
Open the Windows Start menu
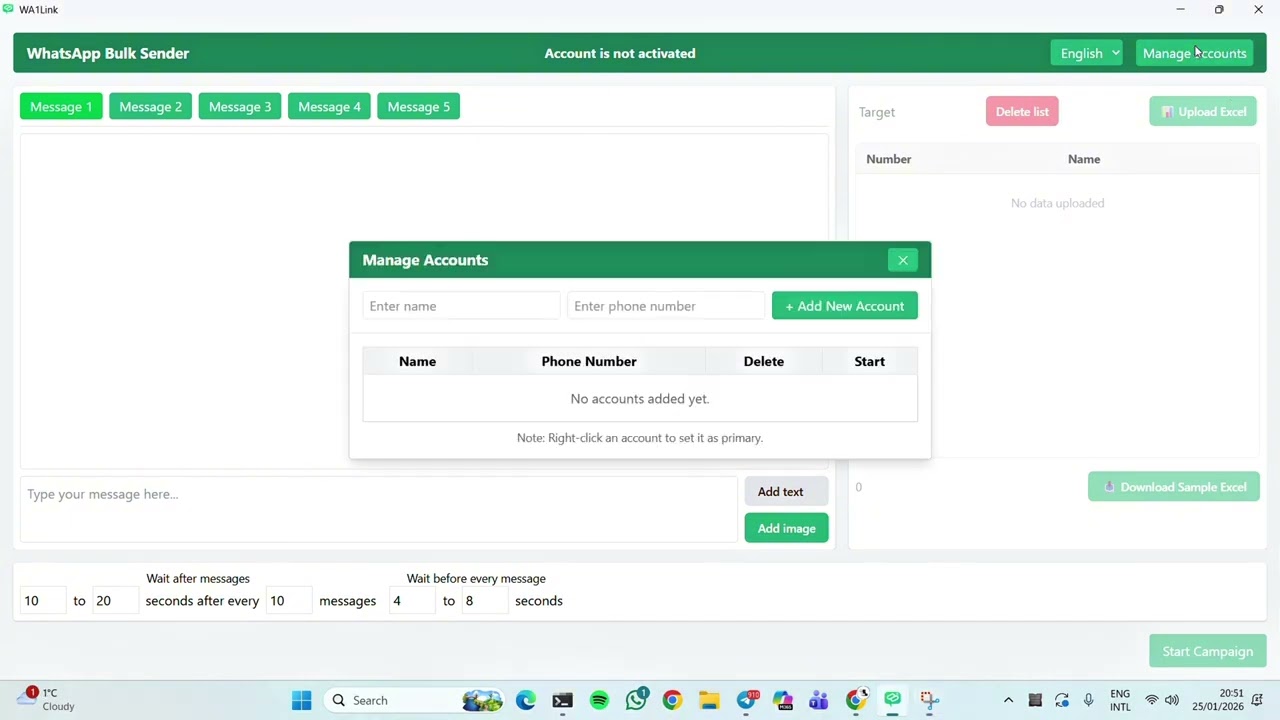point(301,700)
